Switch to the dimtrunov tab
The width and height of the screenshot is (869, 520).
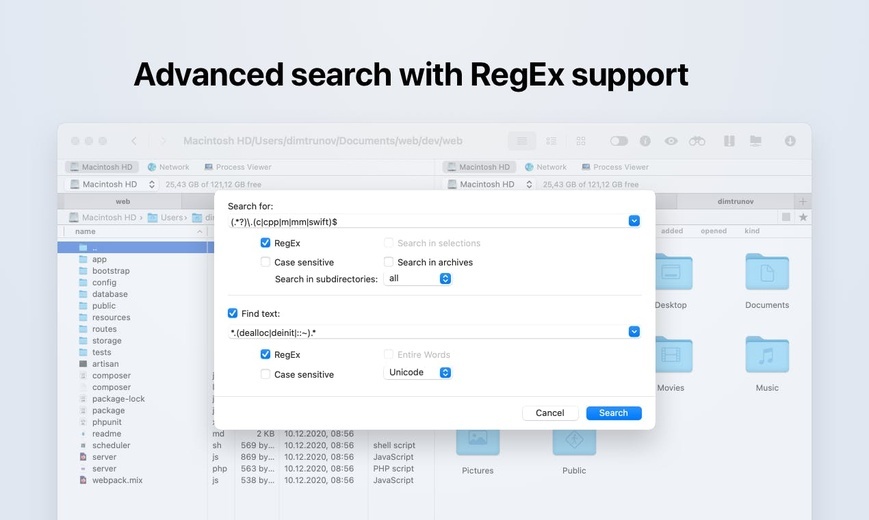click(735, 201)
